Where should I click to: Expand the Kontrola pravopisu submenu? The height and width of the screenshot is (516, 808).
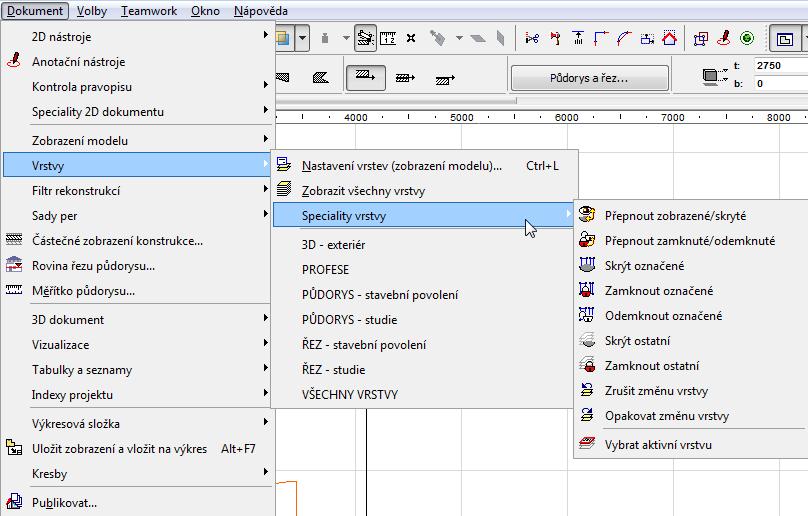(x=137, y=86)
